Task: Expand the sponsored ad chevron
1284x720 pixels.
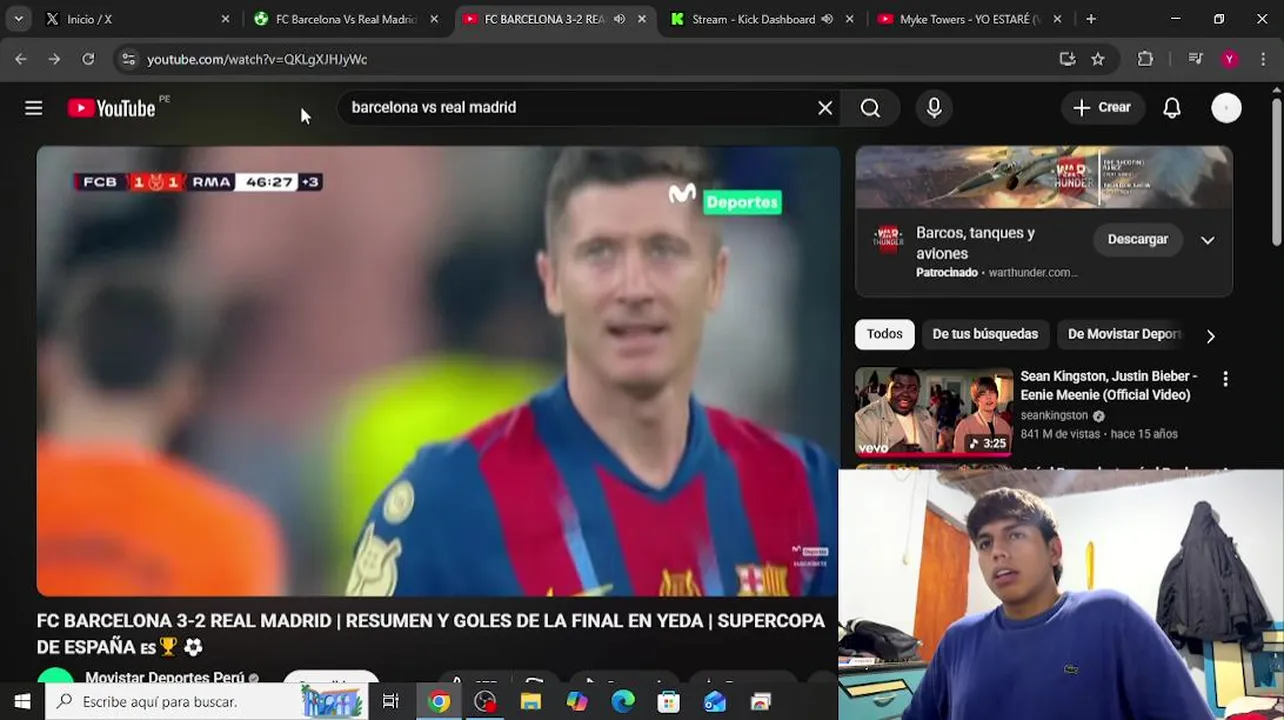Action: pyautogui.click(x=1207, y=240)
